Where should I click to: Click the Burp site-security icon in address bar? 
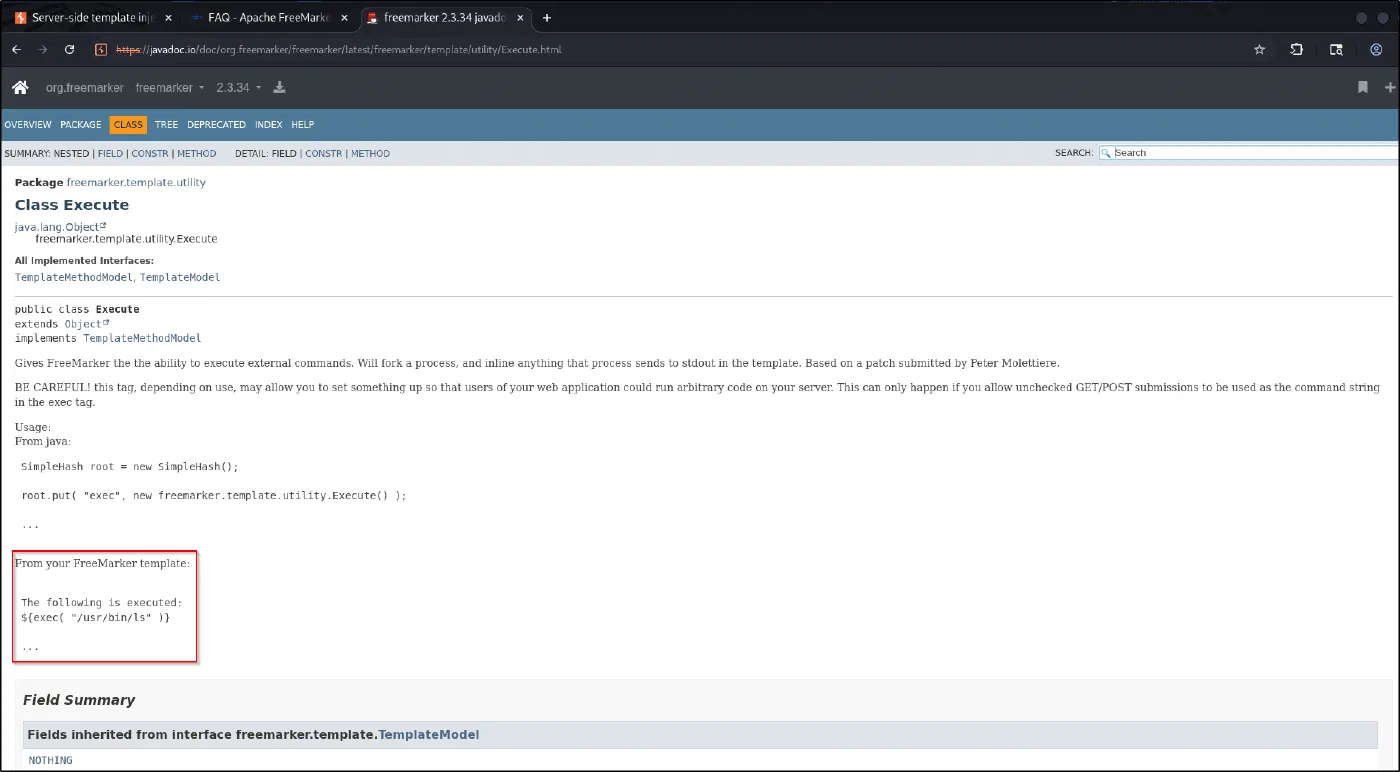pos(100,49)
